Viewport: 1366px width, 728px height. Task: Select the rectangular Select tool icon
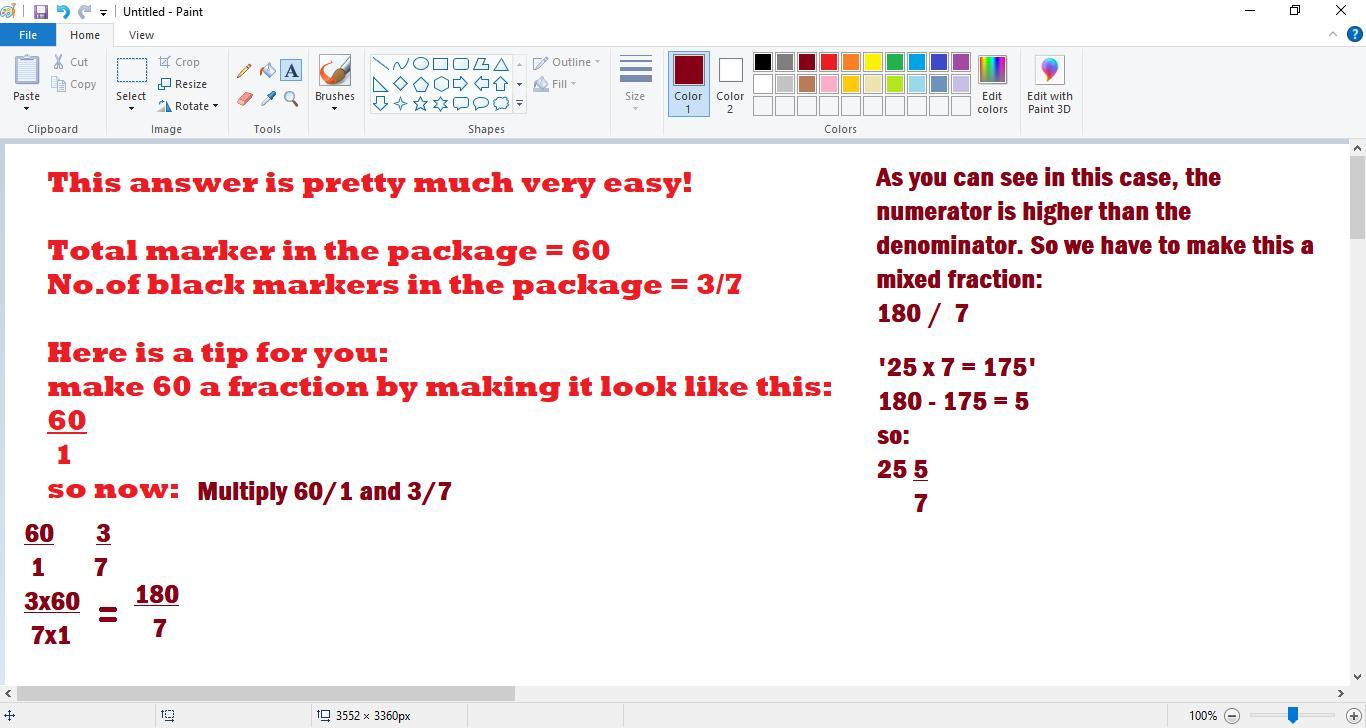click(131, 71)
